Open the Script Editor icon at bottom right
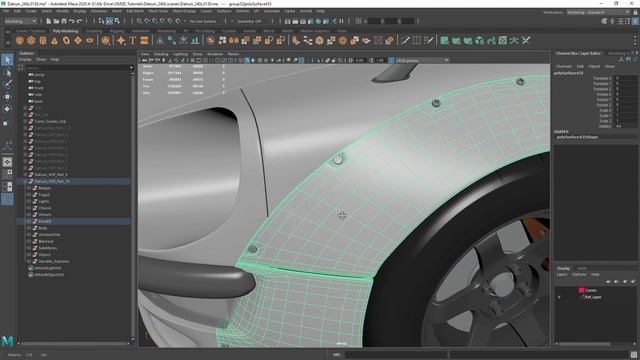 coord(634,355)
